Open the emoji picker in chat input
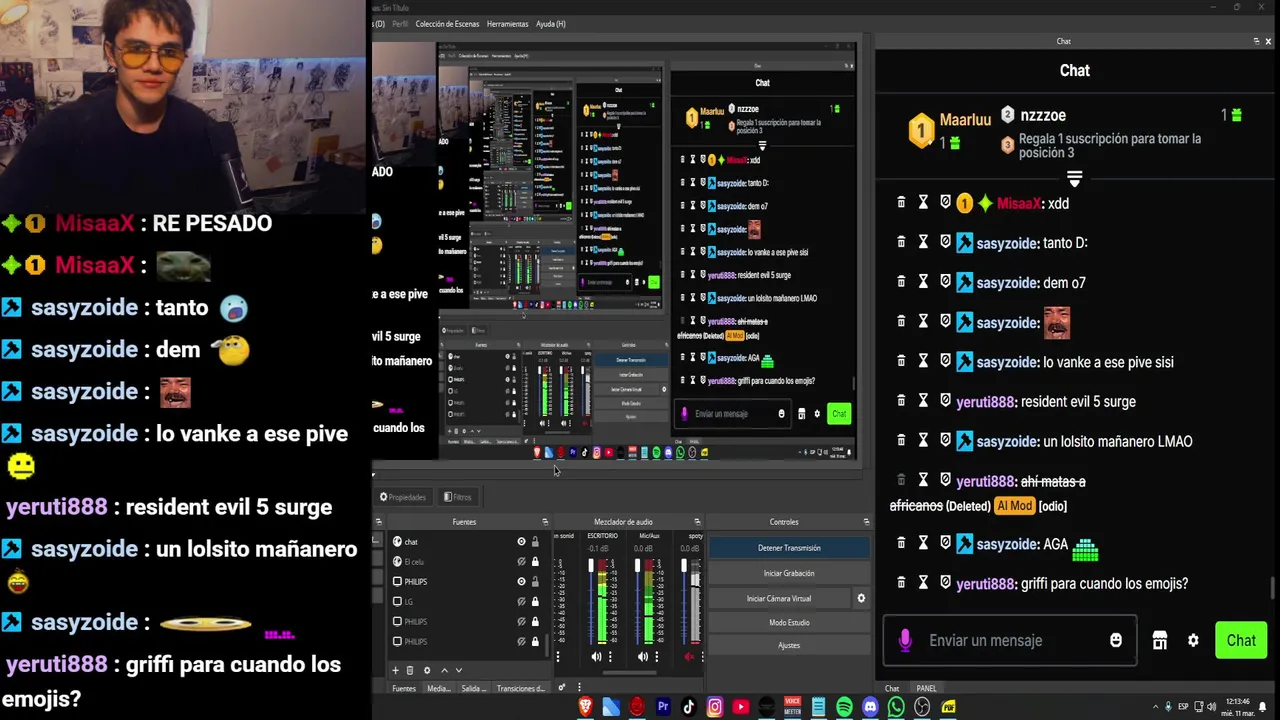Image resolution: width=1280 pixels, height=720 pixels. point(1116,640)
